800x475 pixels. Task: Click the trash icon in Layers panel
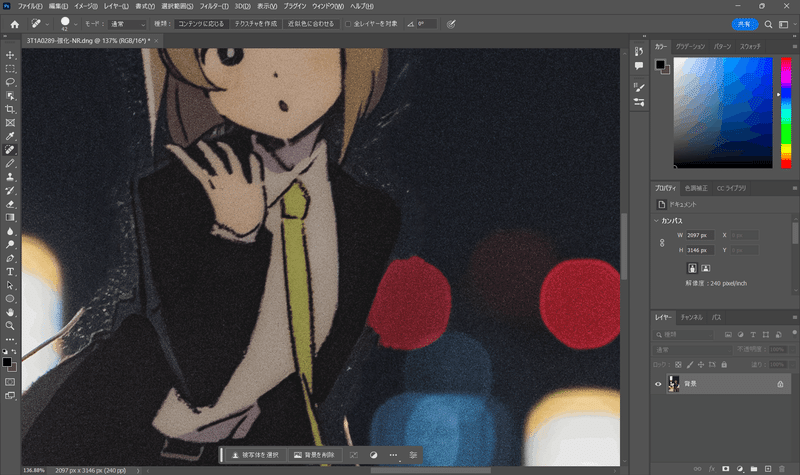click(782, 468)
